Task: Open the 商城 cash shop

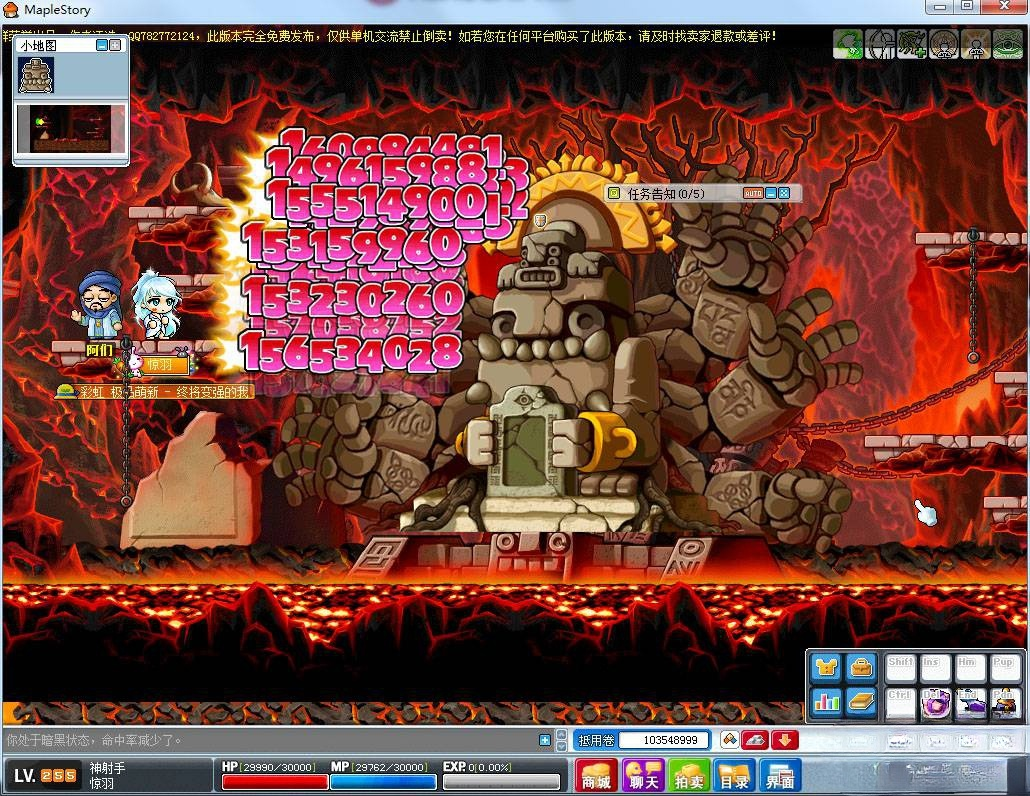Action: [596, 775]
